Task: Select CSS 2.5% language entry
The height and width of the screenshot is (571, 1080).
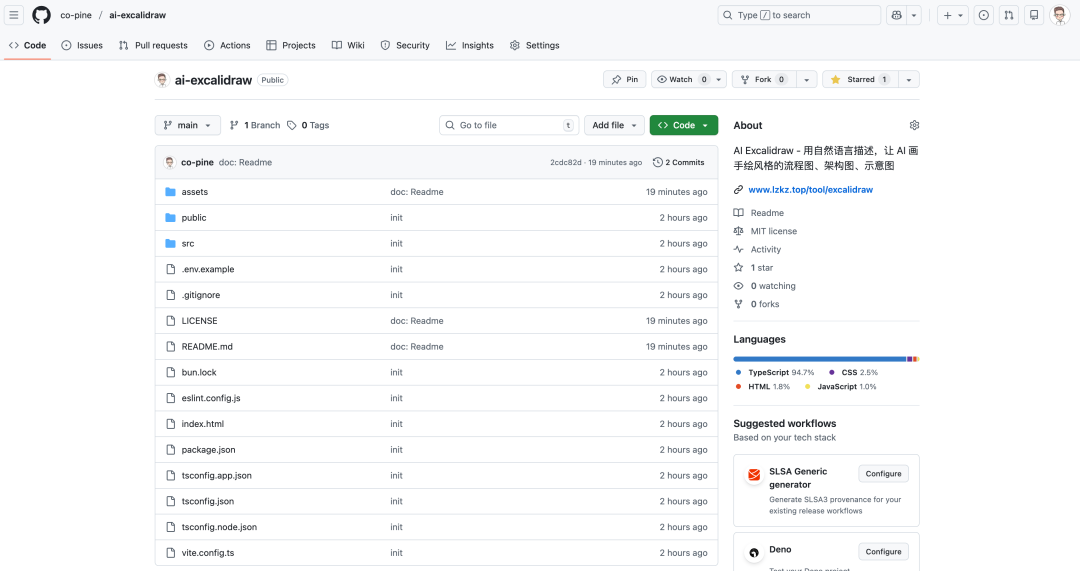Action: click(853, 373)
